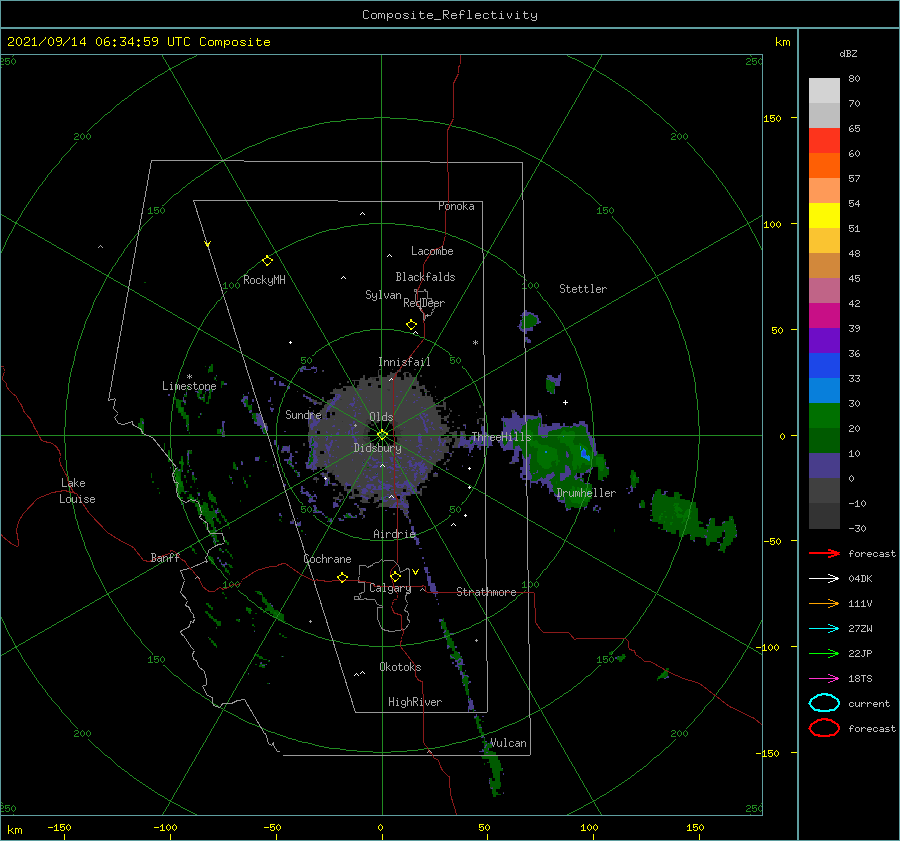Pick the red 60-65 dBZ color swatch
This screenshot has width=900, height=841.
tap(824, 141)
